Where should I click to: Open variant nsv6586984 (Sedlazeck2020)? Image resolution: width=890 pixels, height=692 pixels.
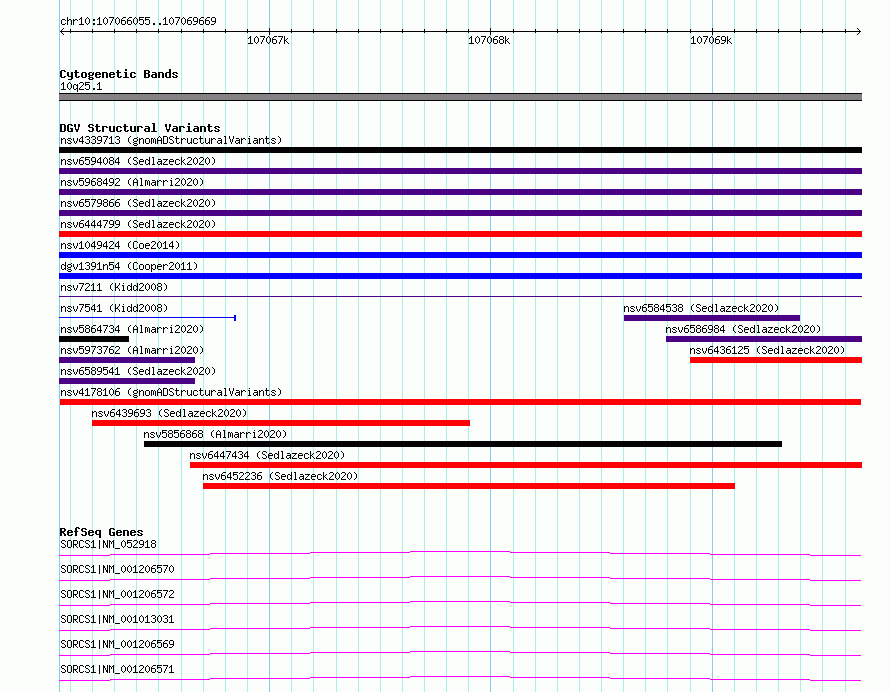(x=743, y=329)
